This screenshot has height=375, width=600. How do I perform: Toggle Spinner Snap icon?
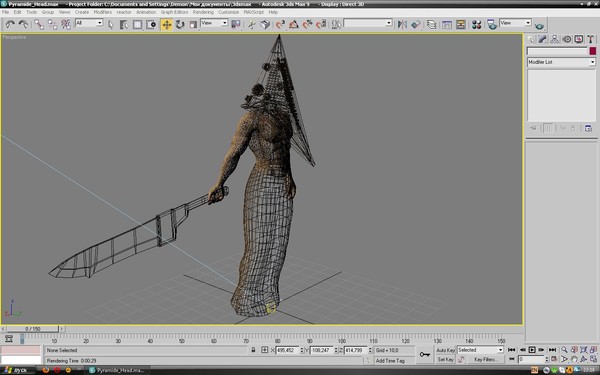pyautogui.click(x=321, y=24)
